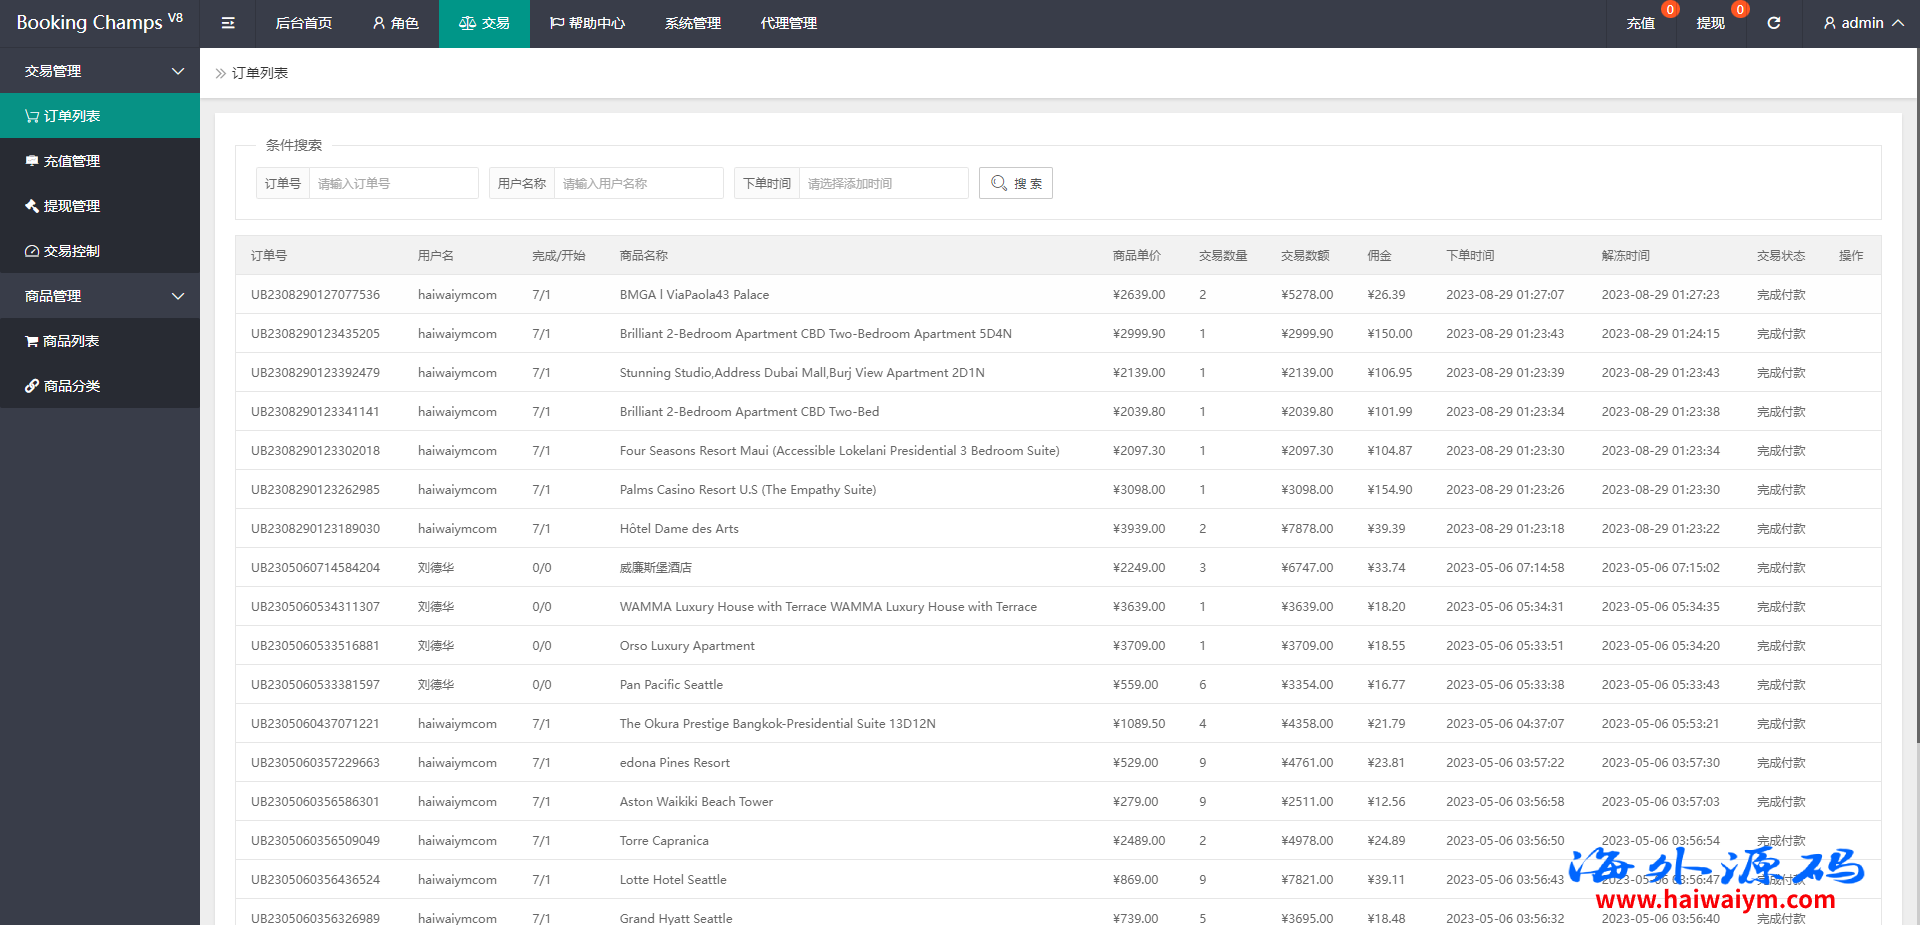Click the magnifier search button
This screenshot has height=925, width=1920.
(1015, 183)
